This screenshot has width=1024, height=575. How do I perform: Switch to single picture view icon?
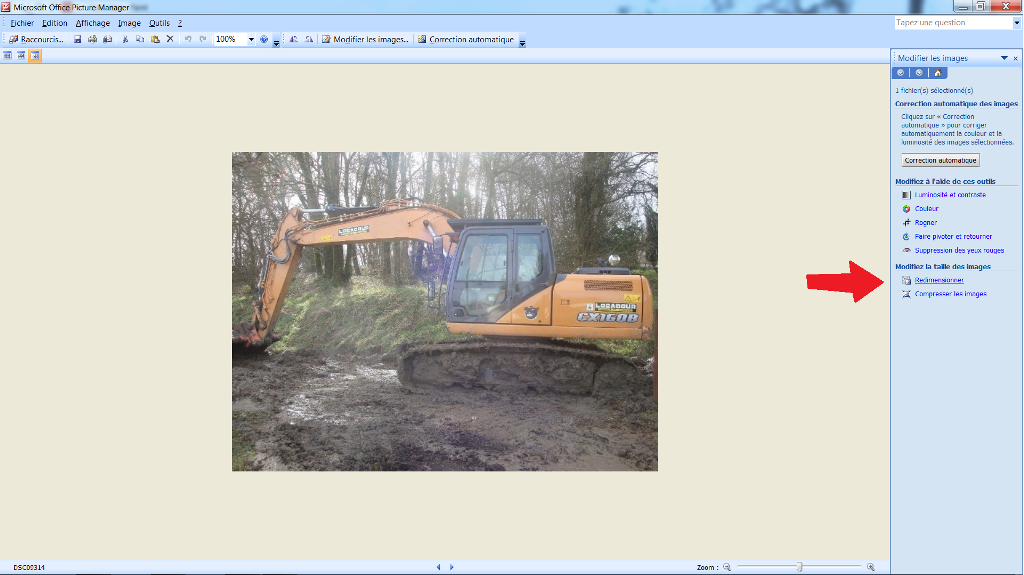pyautogui.click(x=35, y=56)
